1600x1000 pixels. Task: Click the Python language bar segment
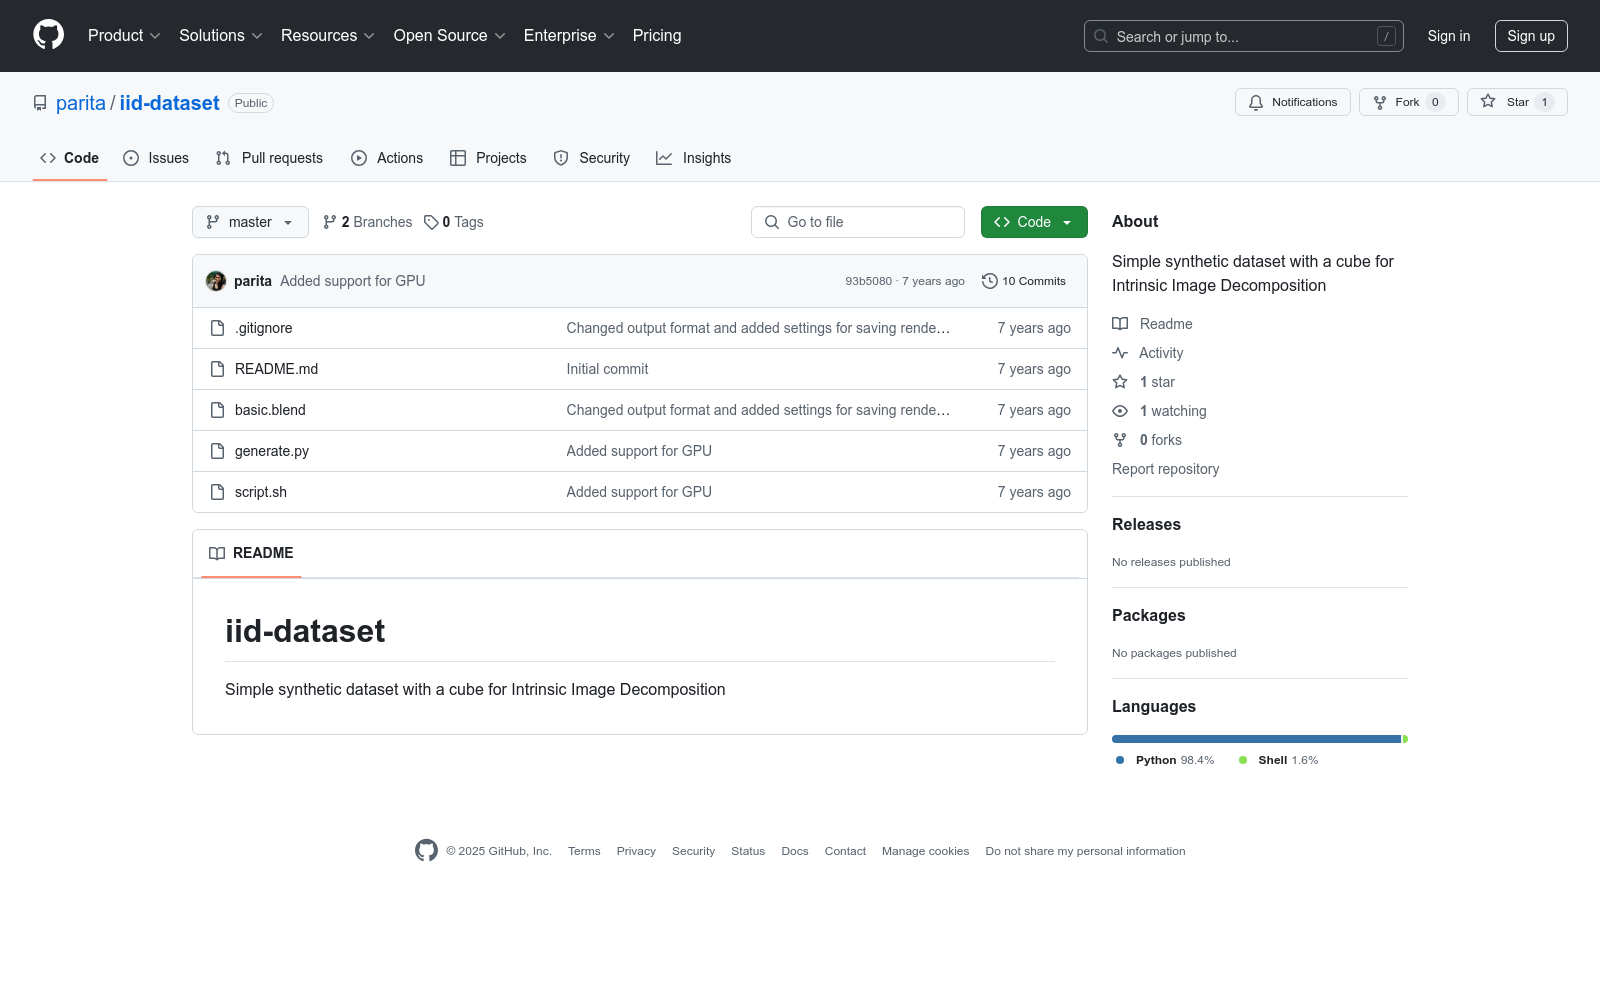(x=1256, y=739)
